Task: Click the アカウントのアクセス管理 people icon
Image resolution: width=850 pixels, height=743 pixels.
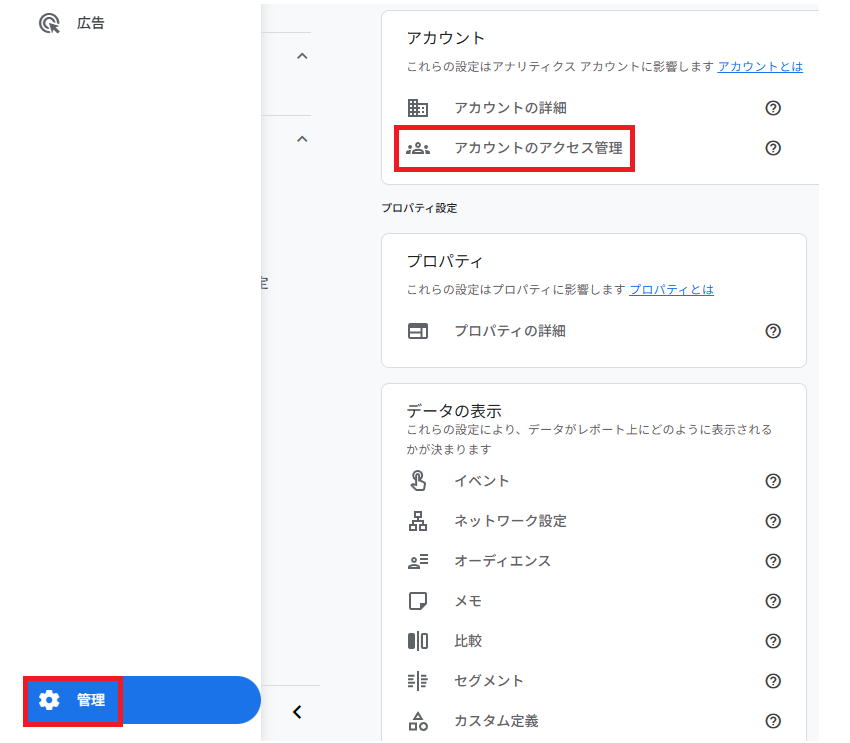Action: pyautogui.click(x=418, y=148)
